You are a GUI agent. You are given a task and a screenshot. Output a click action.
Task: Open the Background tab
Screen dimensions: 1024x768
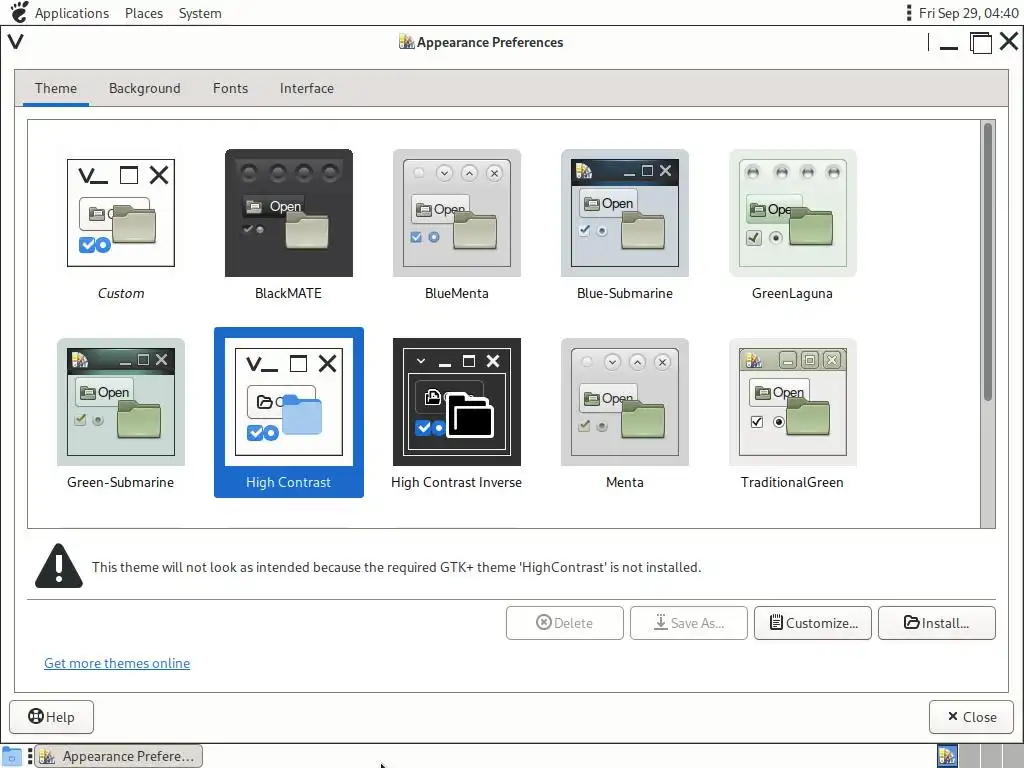[x=144, y=88]
